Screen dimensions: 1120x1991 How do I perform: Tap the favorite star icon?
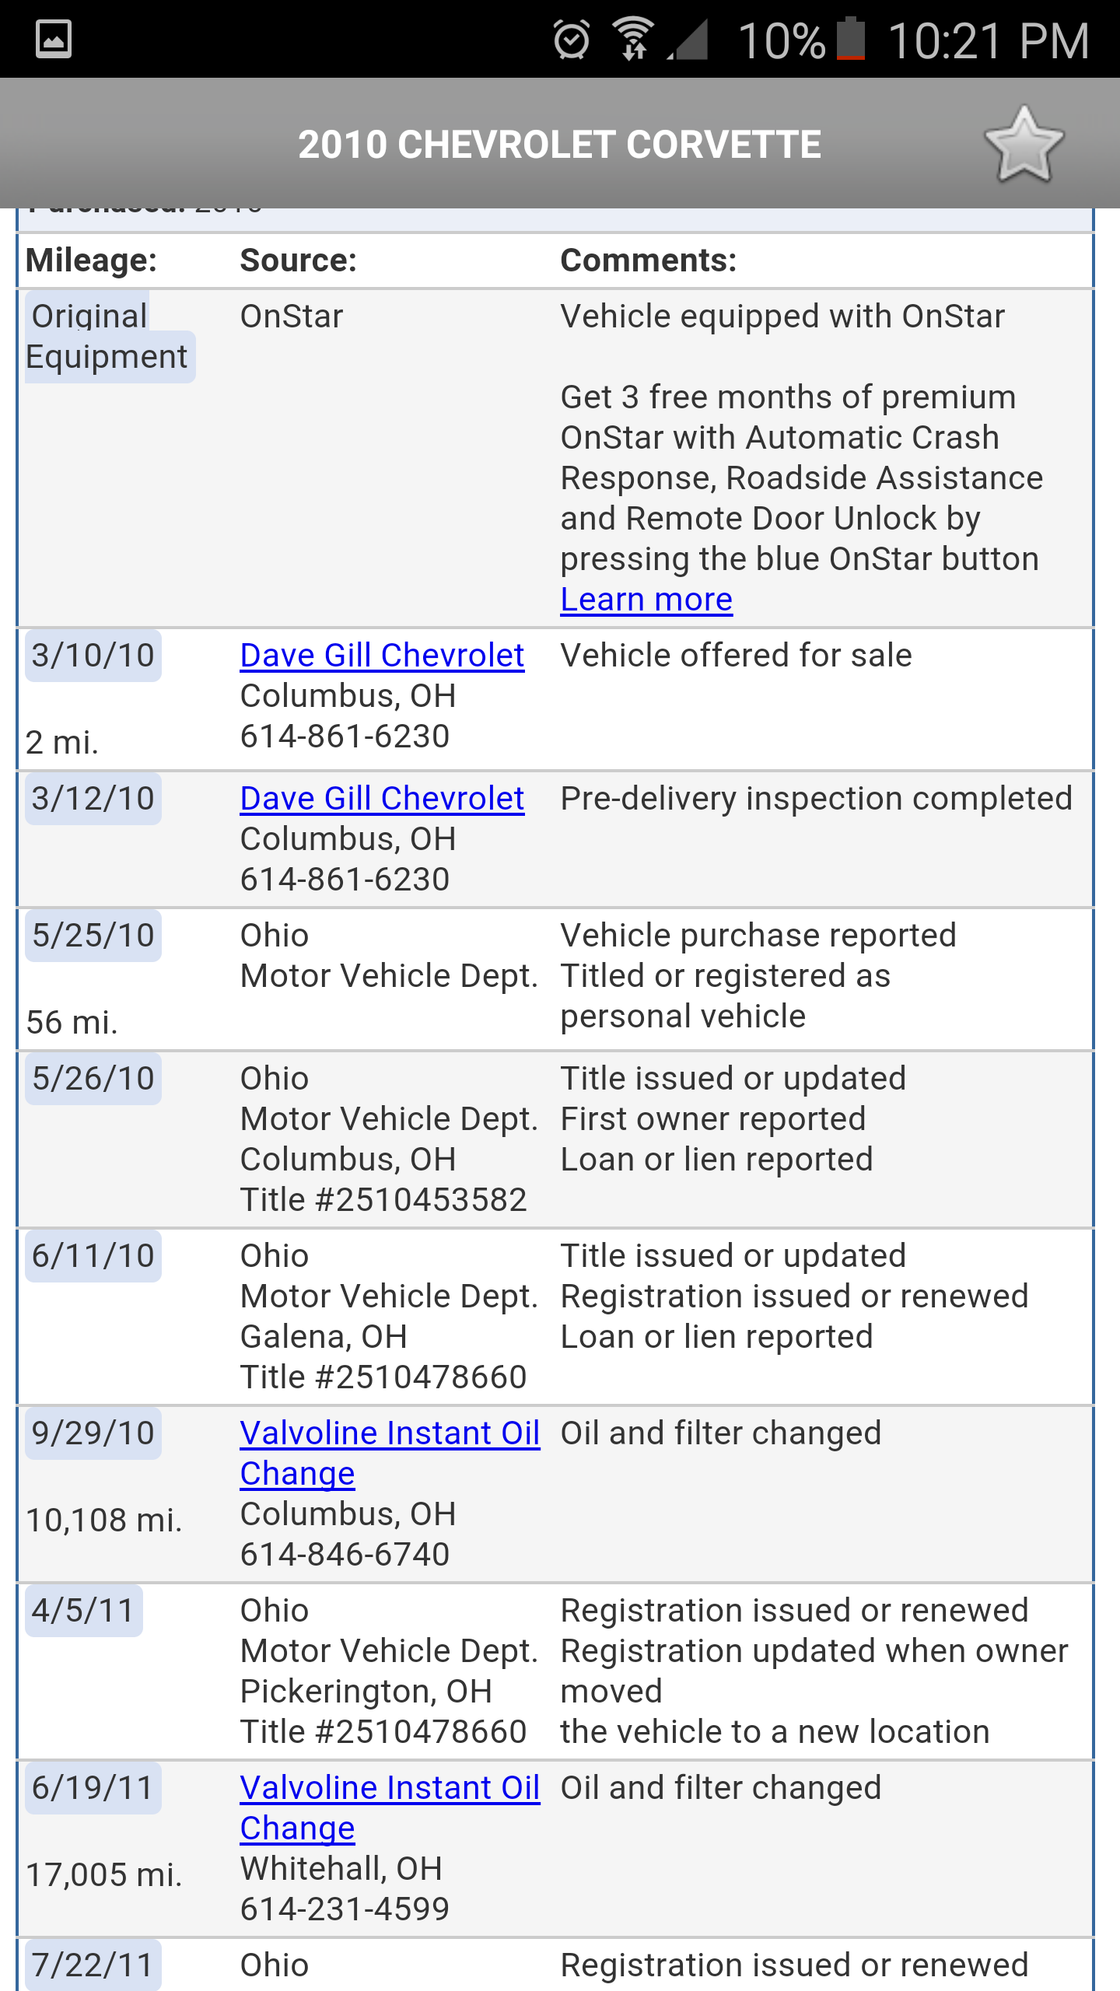(1023, 146)
